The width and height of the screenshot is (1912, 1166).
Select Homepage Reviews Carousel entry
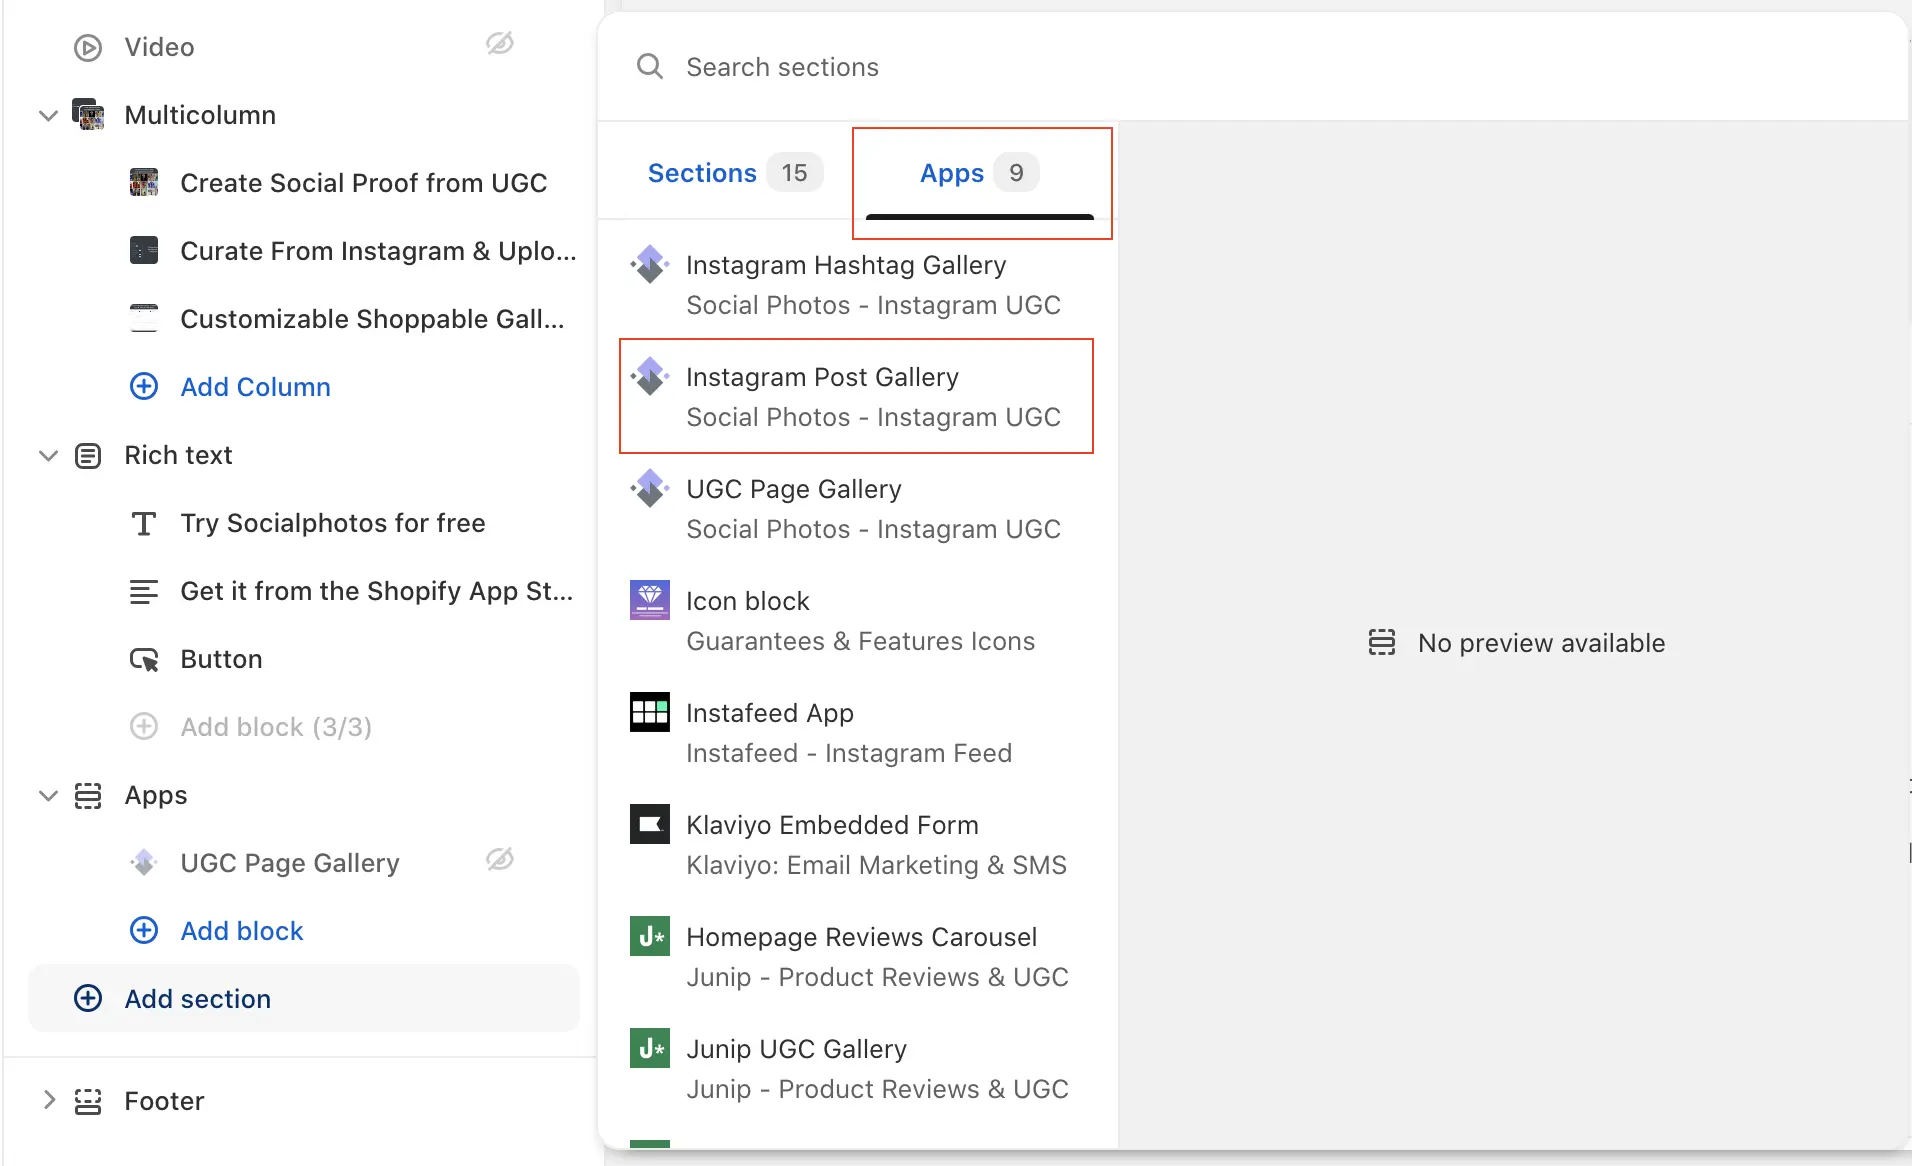[x=858, y=956]
